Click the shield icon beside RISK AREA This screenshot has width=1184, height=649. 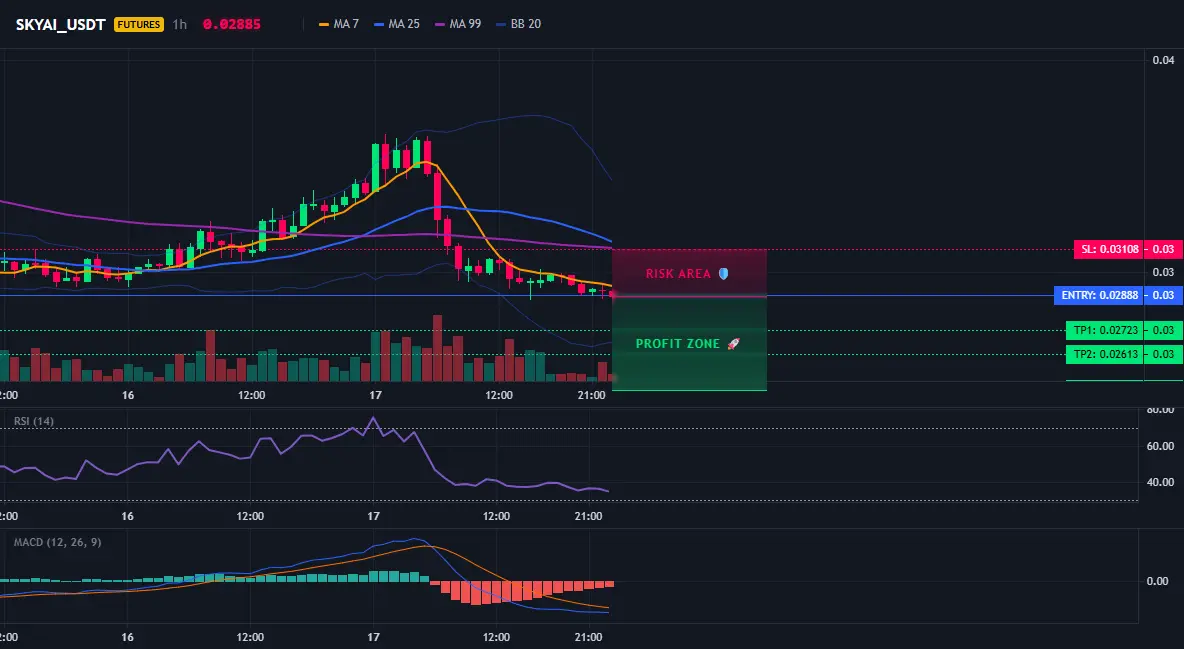(x=723, y=274)
